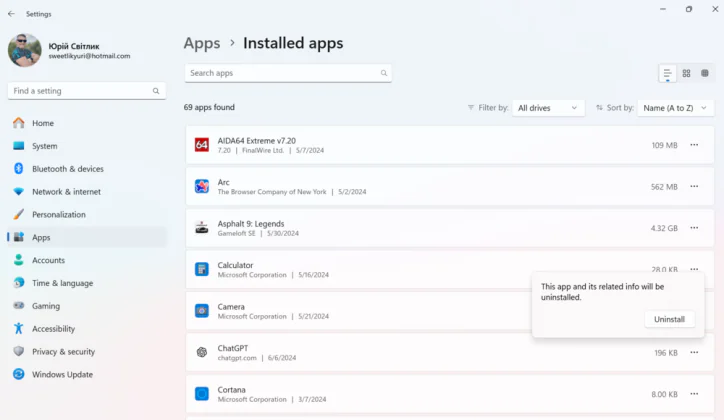Viewport: 724px width, 420px height.
Task: Open Personalization settings
Action: [x=87, y=215]
